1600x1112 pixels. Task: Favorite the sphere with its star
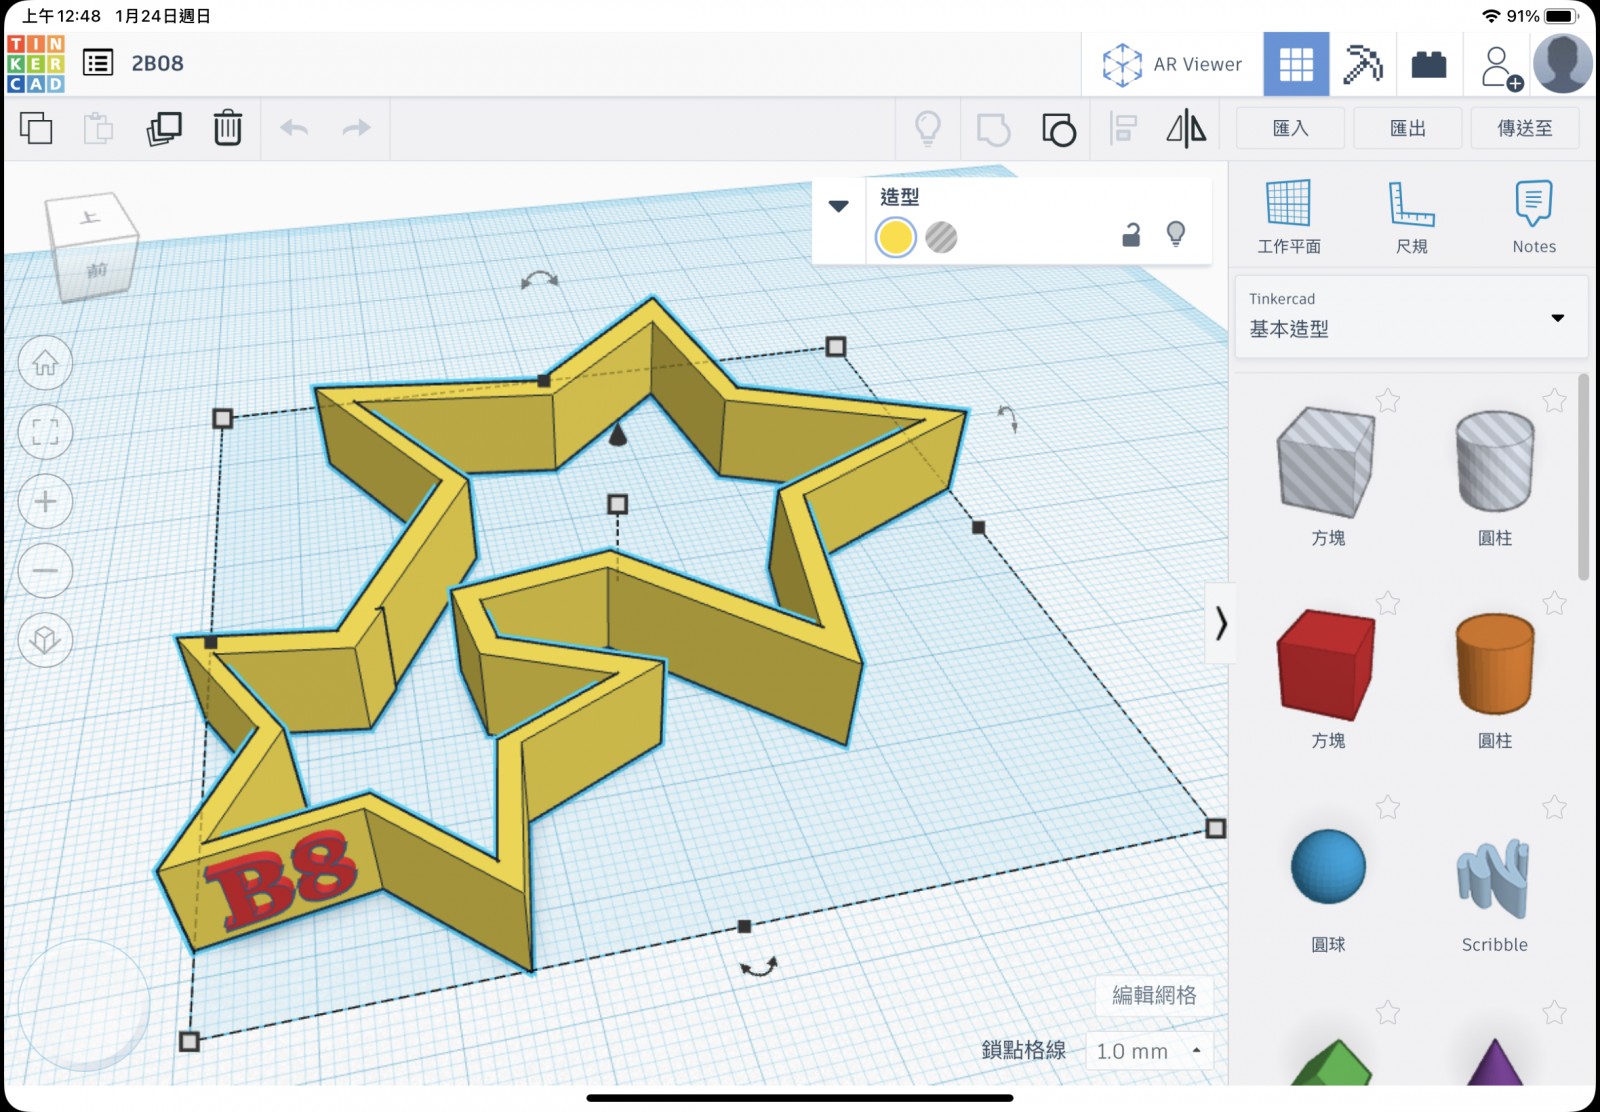click(x=1387, y=807)
